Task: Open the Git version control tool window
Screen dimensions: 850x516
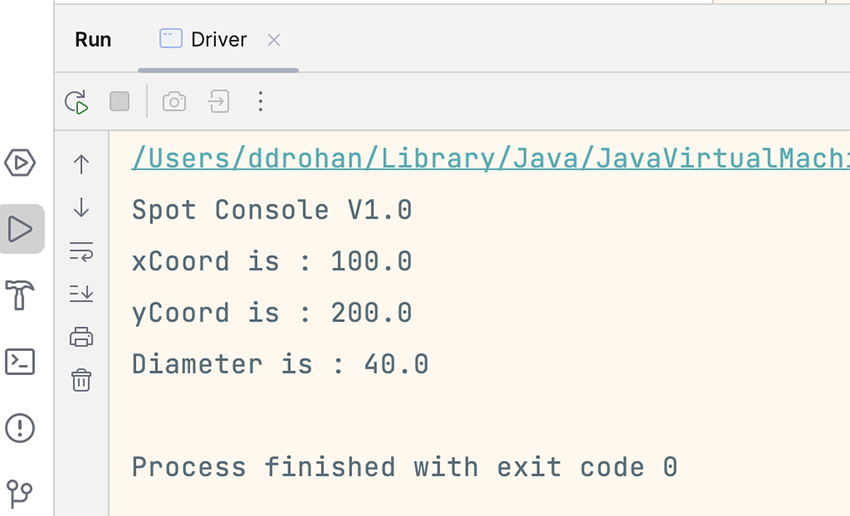Action: click(x=20, y=492)
